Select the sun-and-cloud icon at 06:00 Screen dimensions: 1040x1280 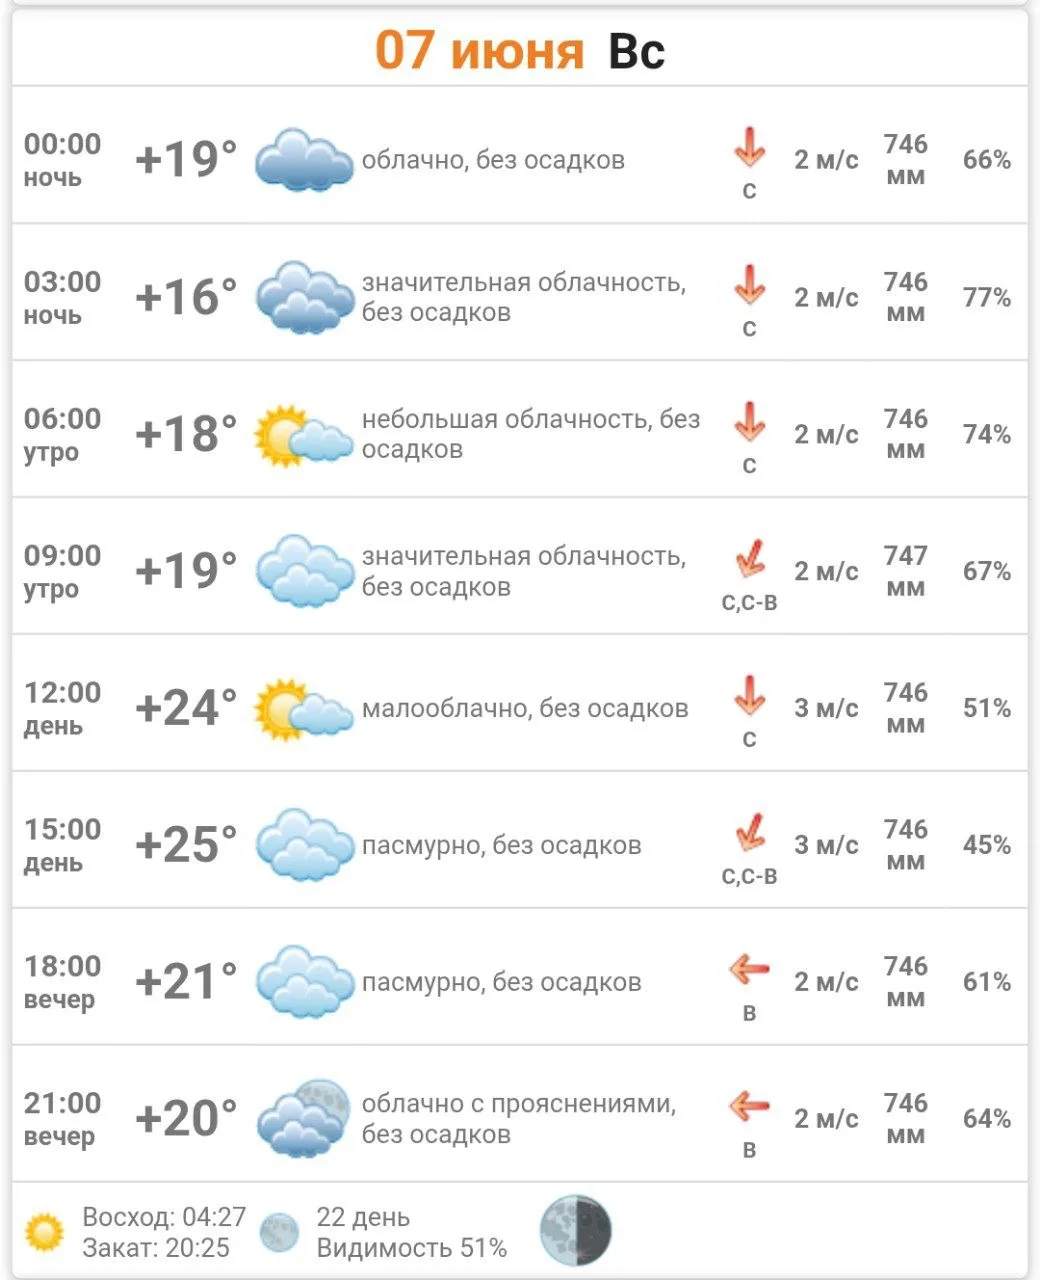pyautogui.click(x=304, y=435)
